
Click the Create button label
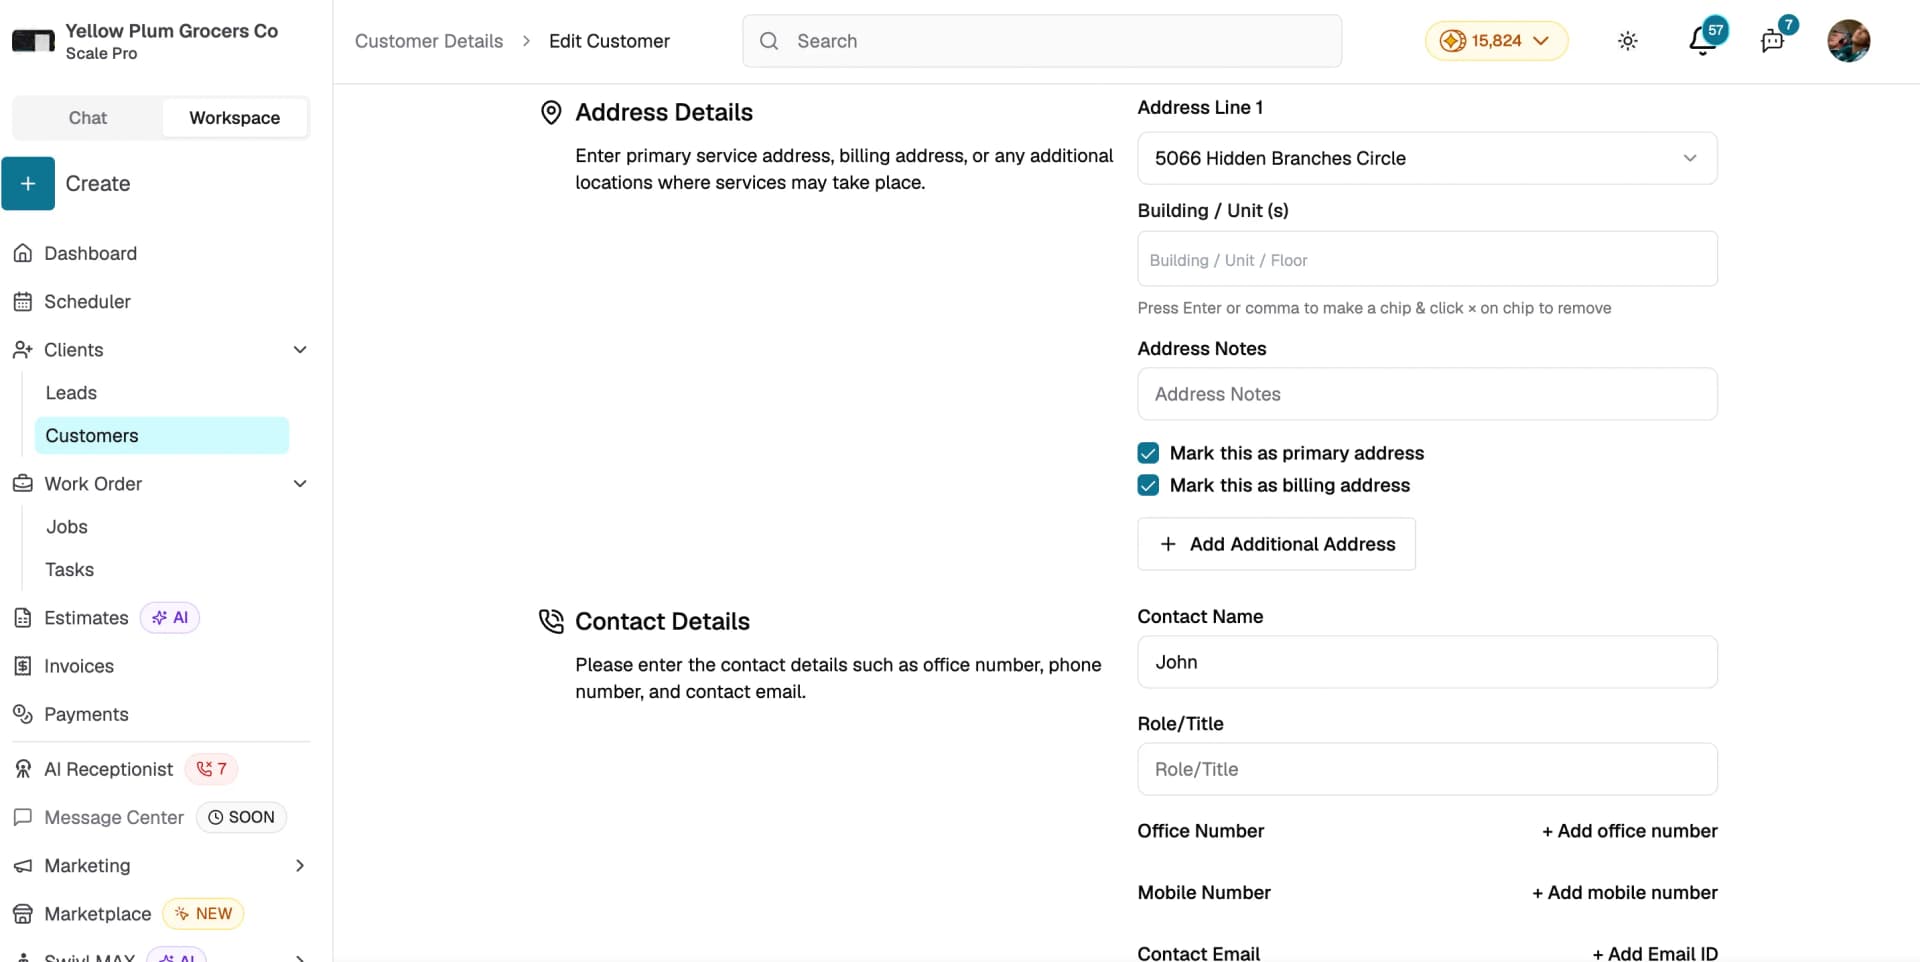click(x=98, y=184)
